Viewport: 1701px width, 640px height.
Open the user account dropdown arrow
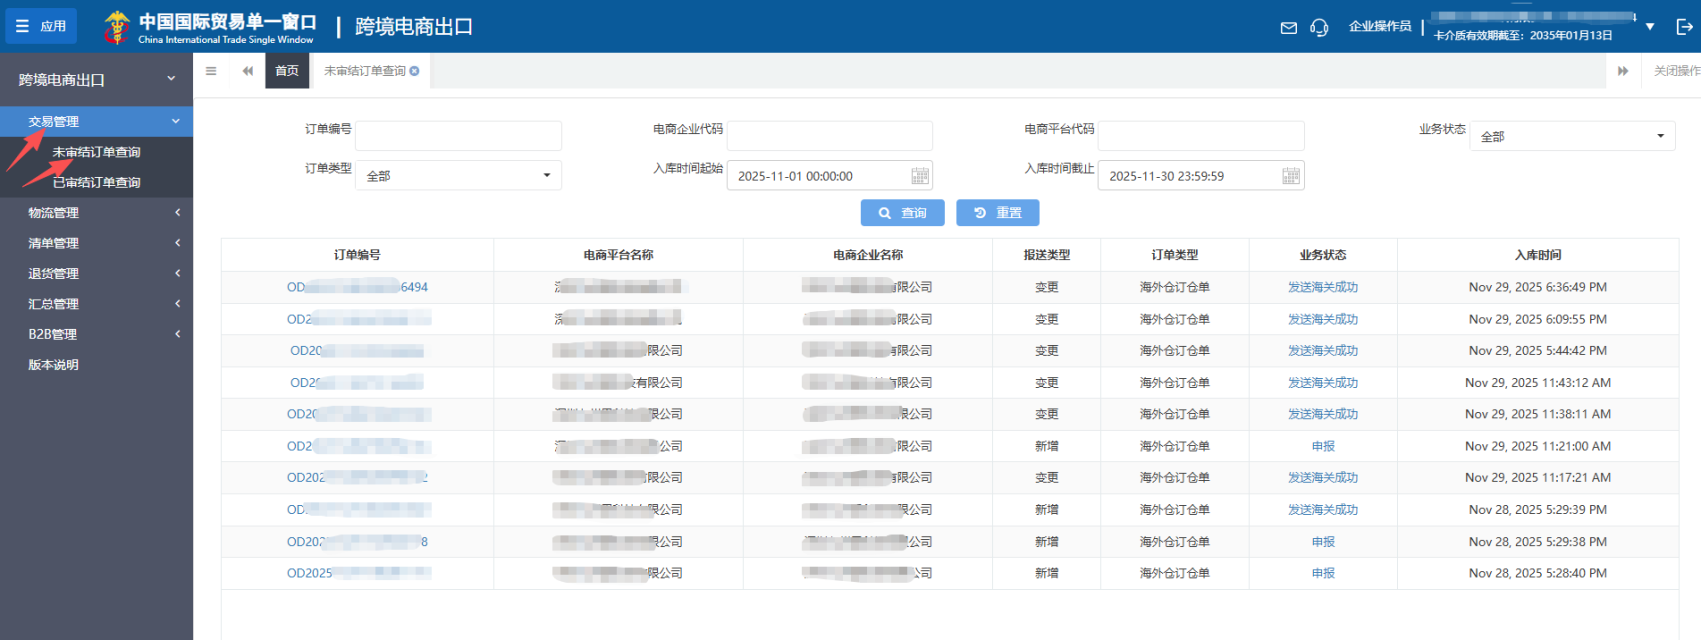click(1650, 27)
